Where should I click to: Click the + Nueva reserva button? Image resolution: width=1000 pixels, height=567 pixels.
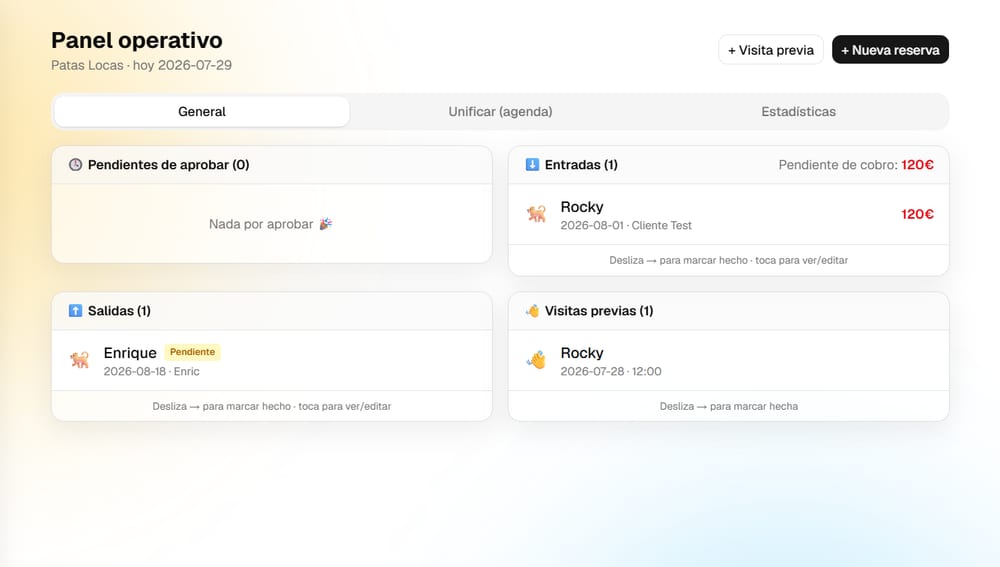[890, 50]
